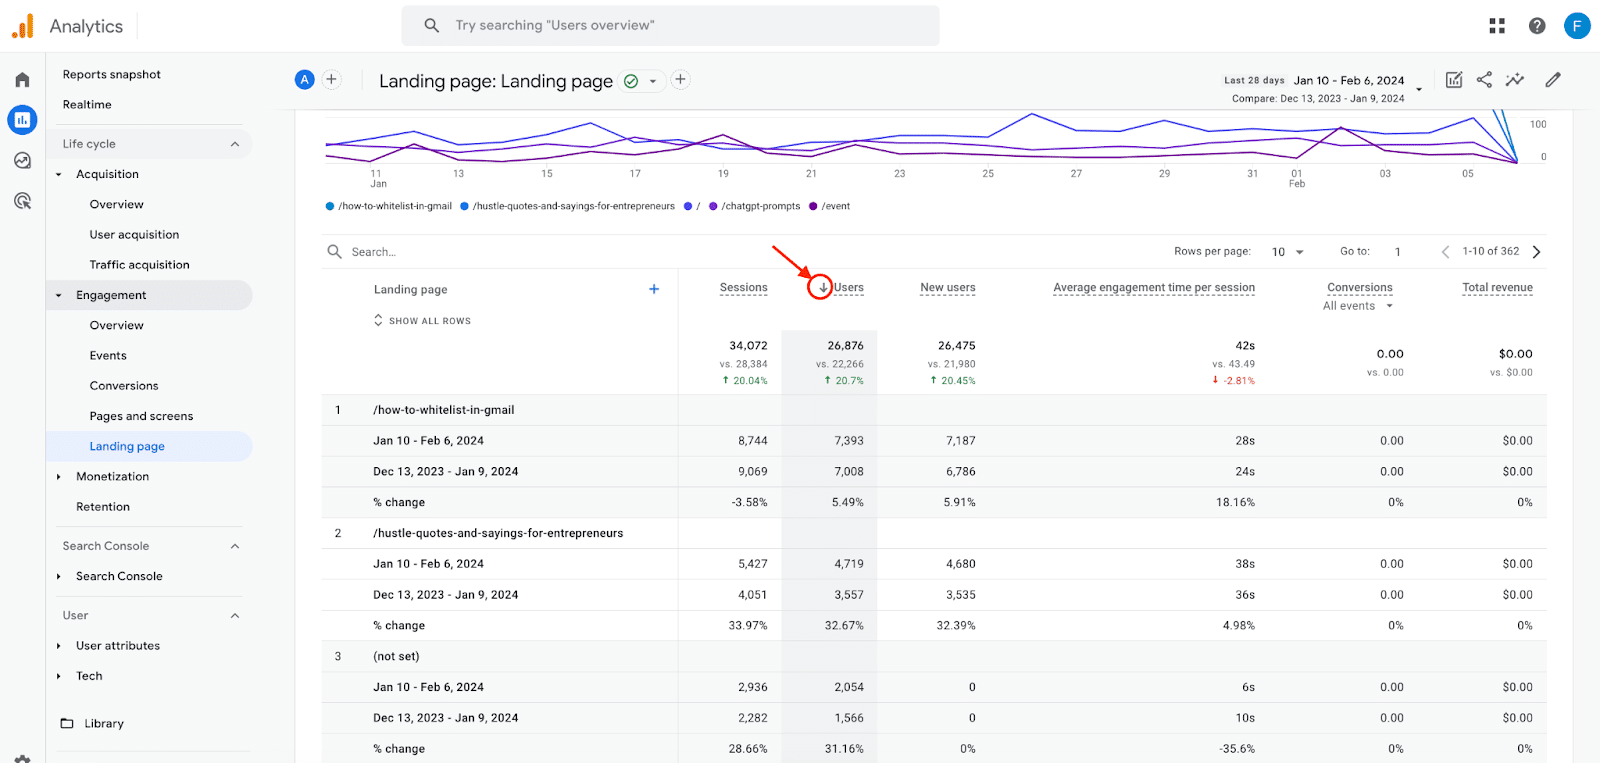Click the Go to page number field
1600x763 pixels.
(x=1398, y=252)
